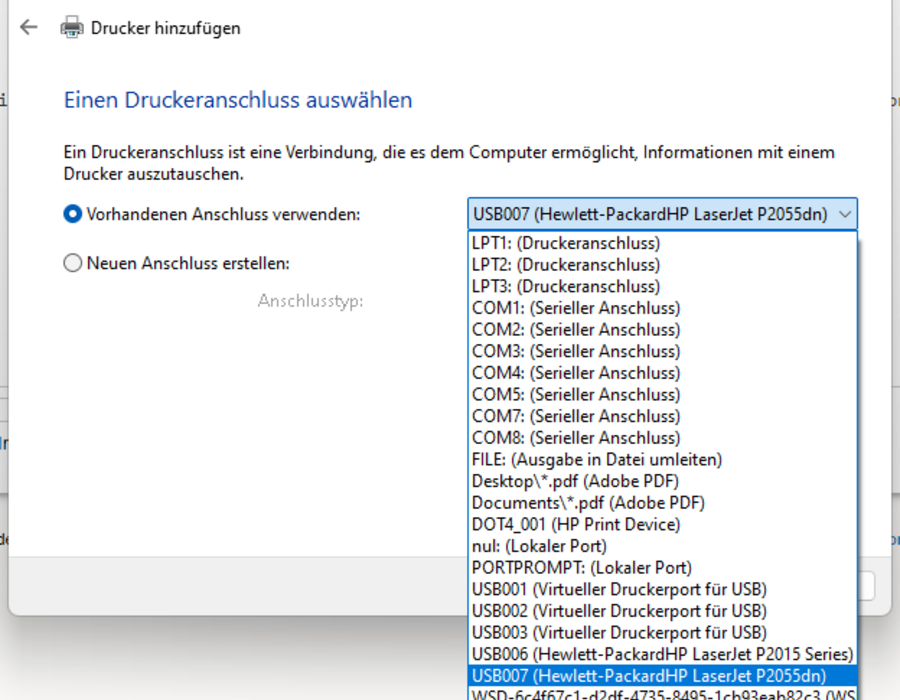Select Neuen Anschluss erstellen radio button
This screenshot has width=900, height=700.
(x=73, y=263)
